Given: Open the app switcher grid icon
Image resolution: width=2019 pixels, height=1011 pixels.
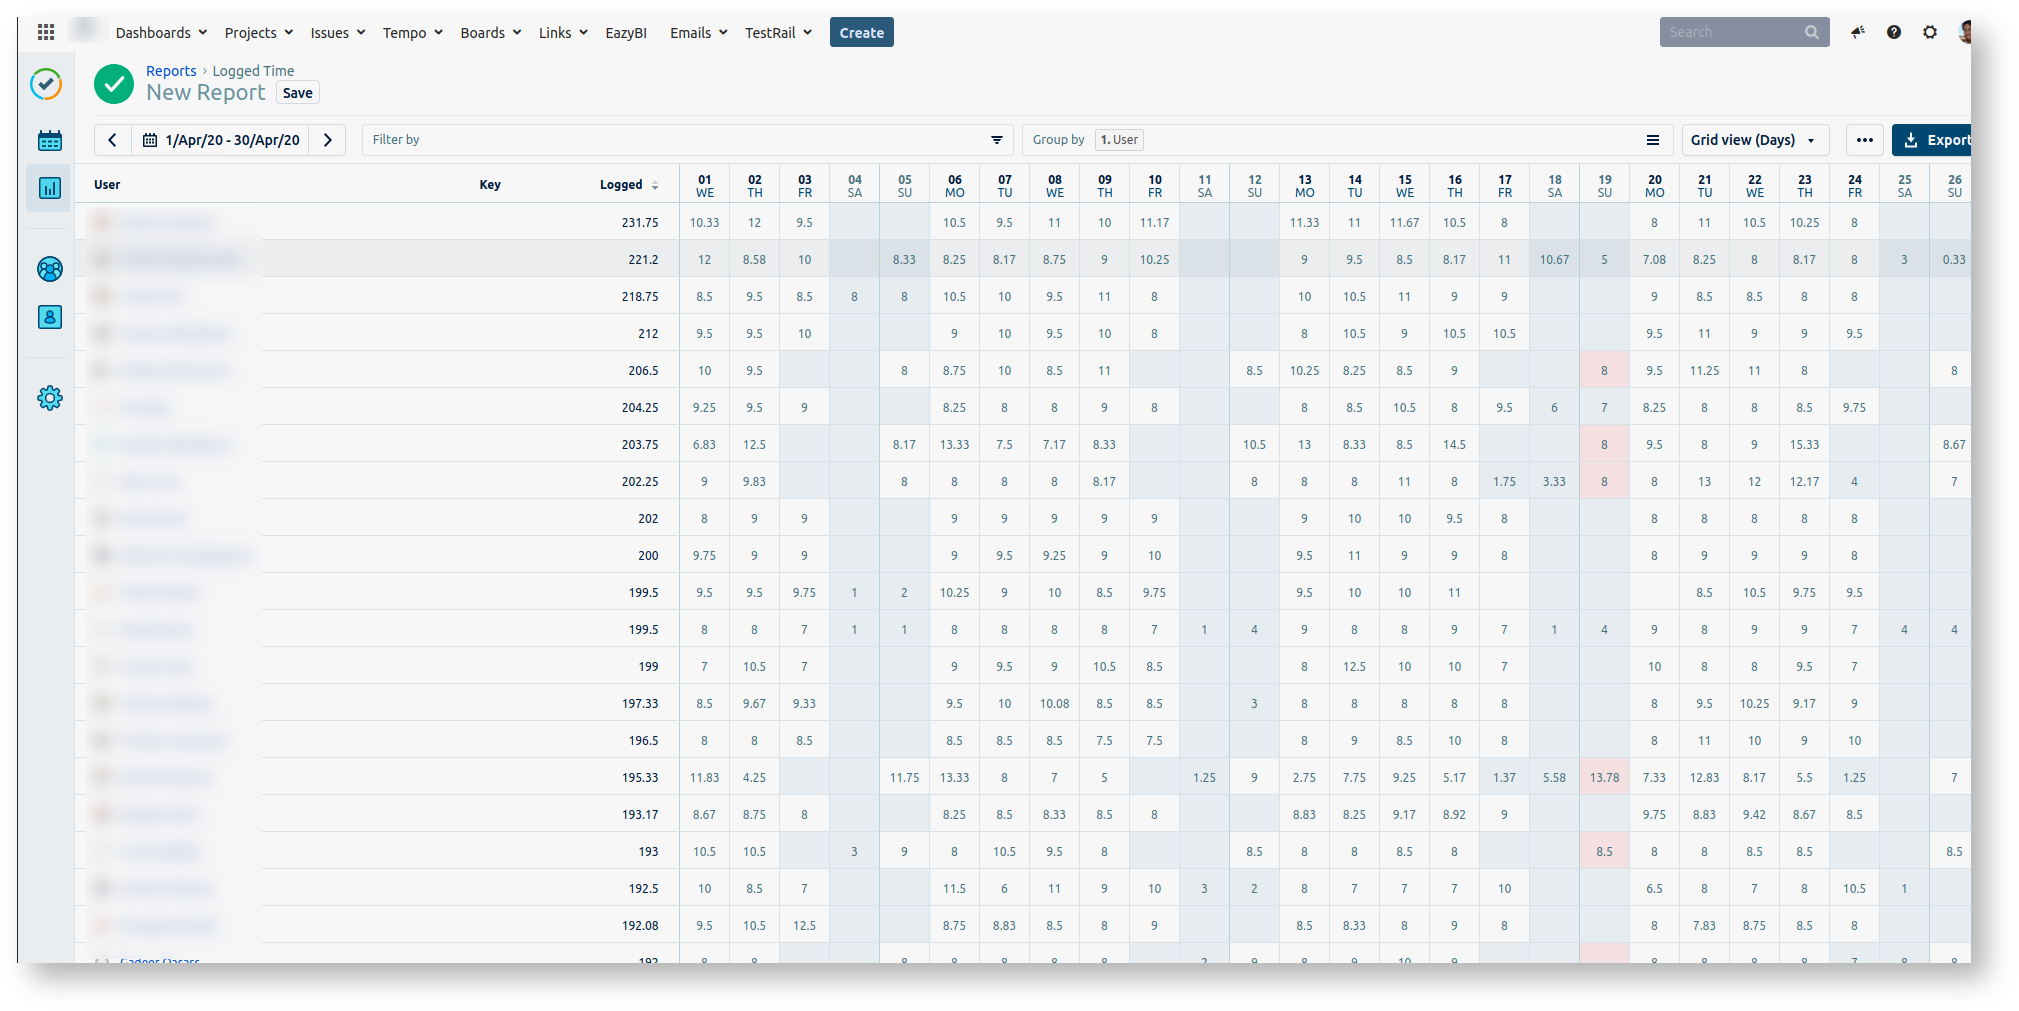Looking at the screenshot, I should pos(46,32).
